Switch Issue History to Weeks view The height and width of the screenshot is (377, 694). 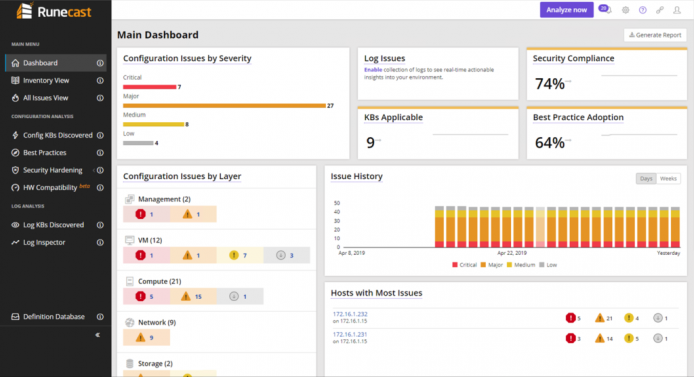[668, 179]
